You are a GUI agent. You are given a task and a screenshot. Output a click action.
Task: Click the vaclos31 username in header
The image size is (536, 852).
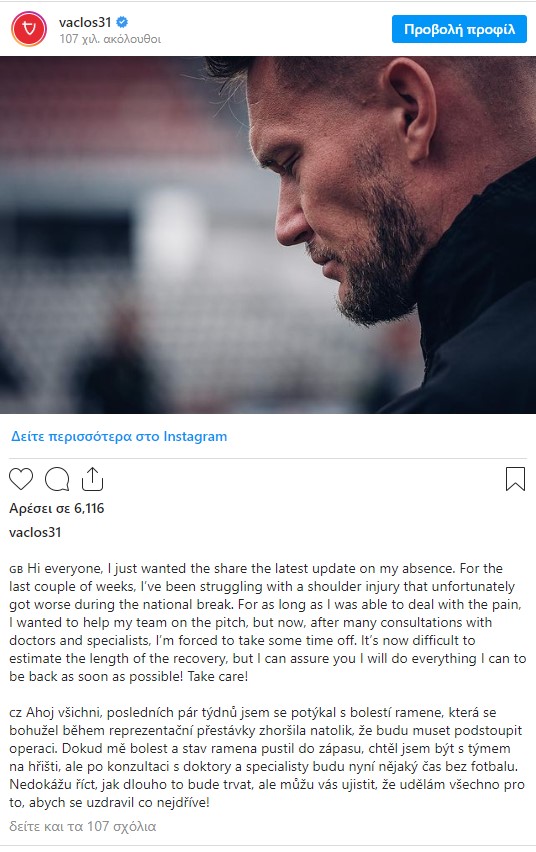(x=85, y=22)
